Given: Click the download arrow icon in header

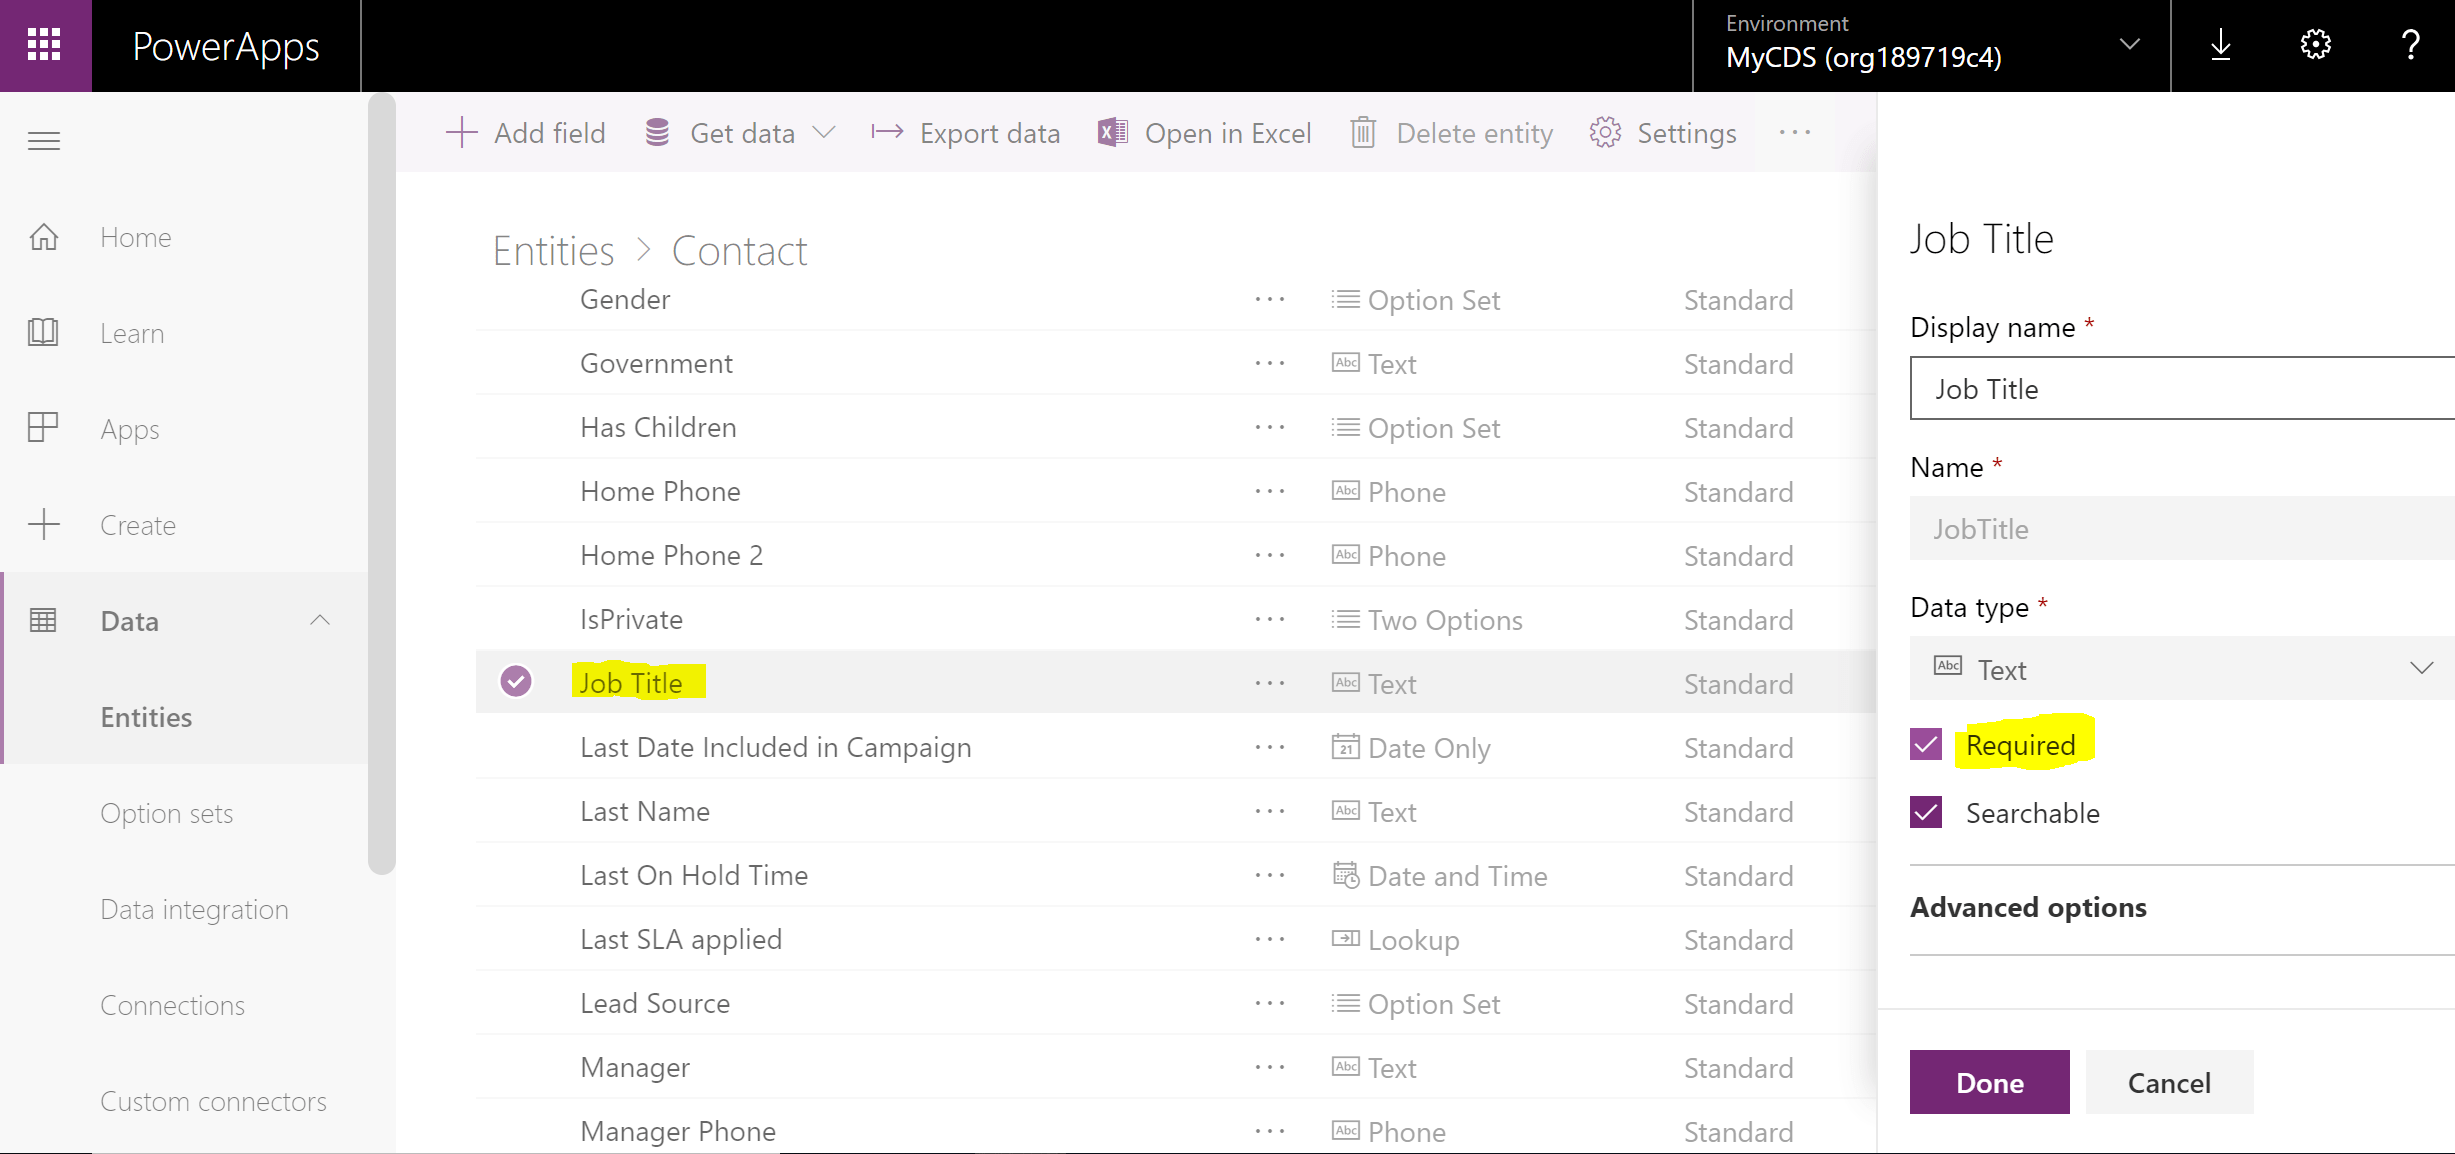Looking at the screenshot, I should tap(2220, 45).
